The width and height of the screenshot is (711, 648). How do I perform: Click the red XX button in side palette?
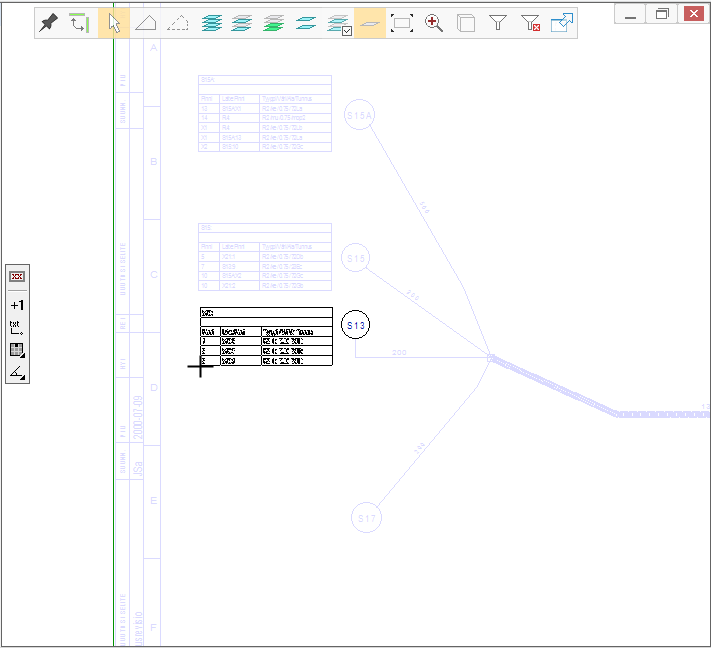pyautogui.click(x=17, y=277)
